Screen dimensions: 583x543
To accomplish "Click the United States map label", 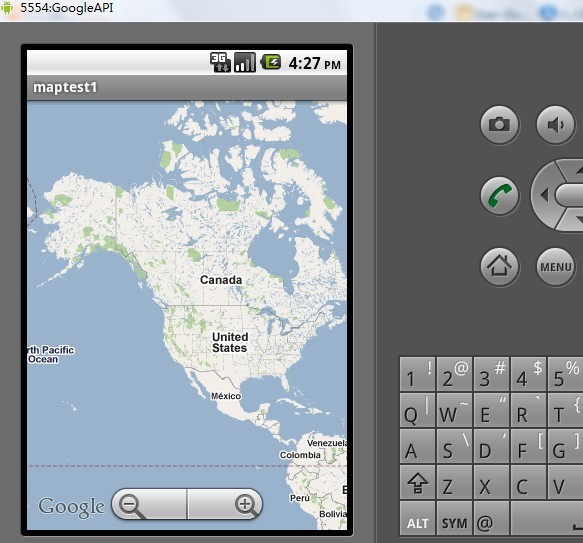I will [230, 342].
